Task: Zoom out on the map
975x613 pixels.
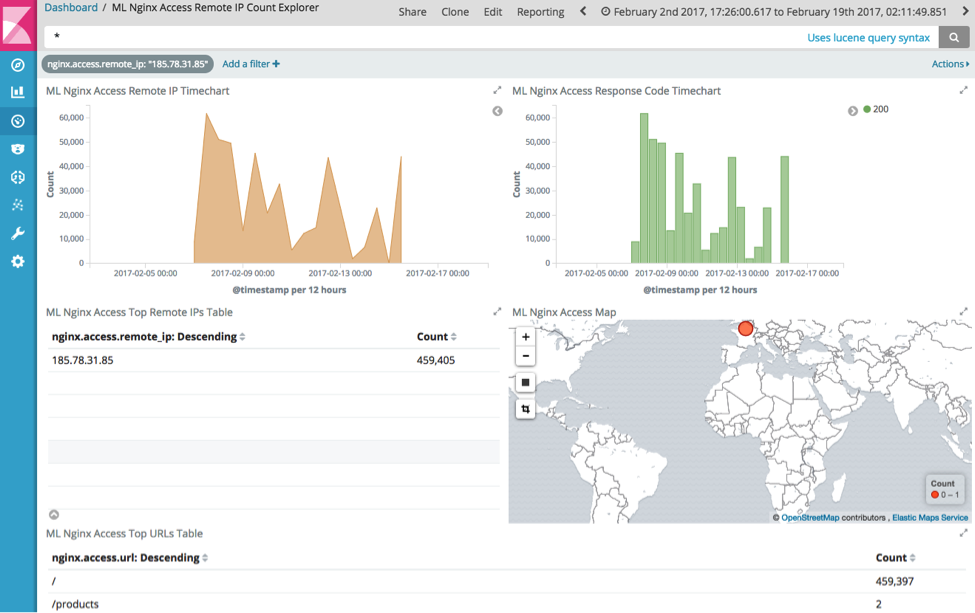Action: pos(525,356)
